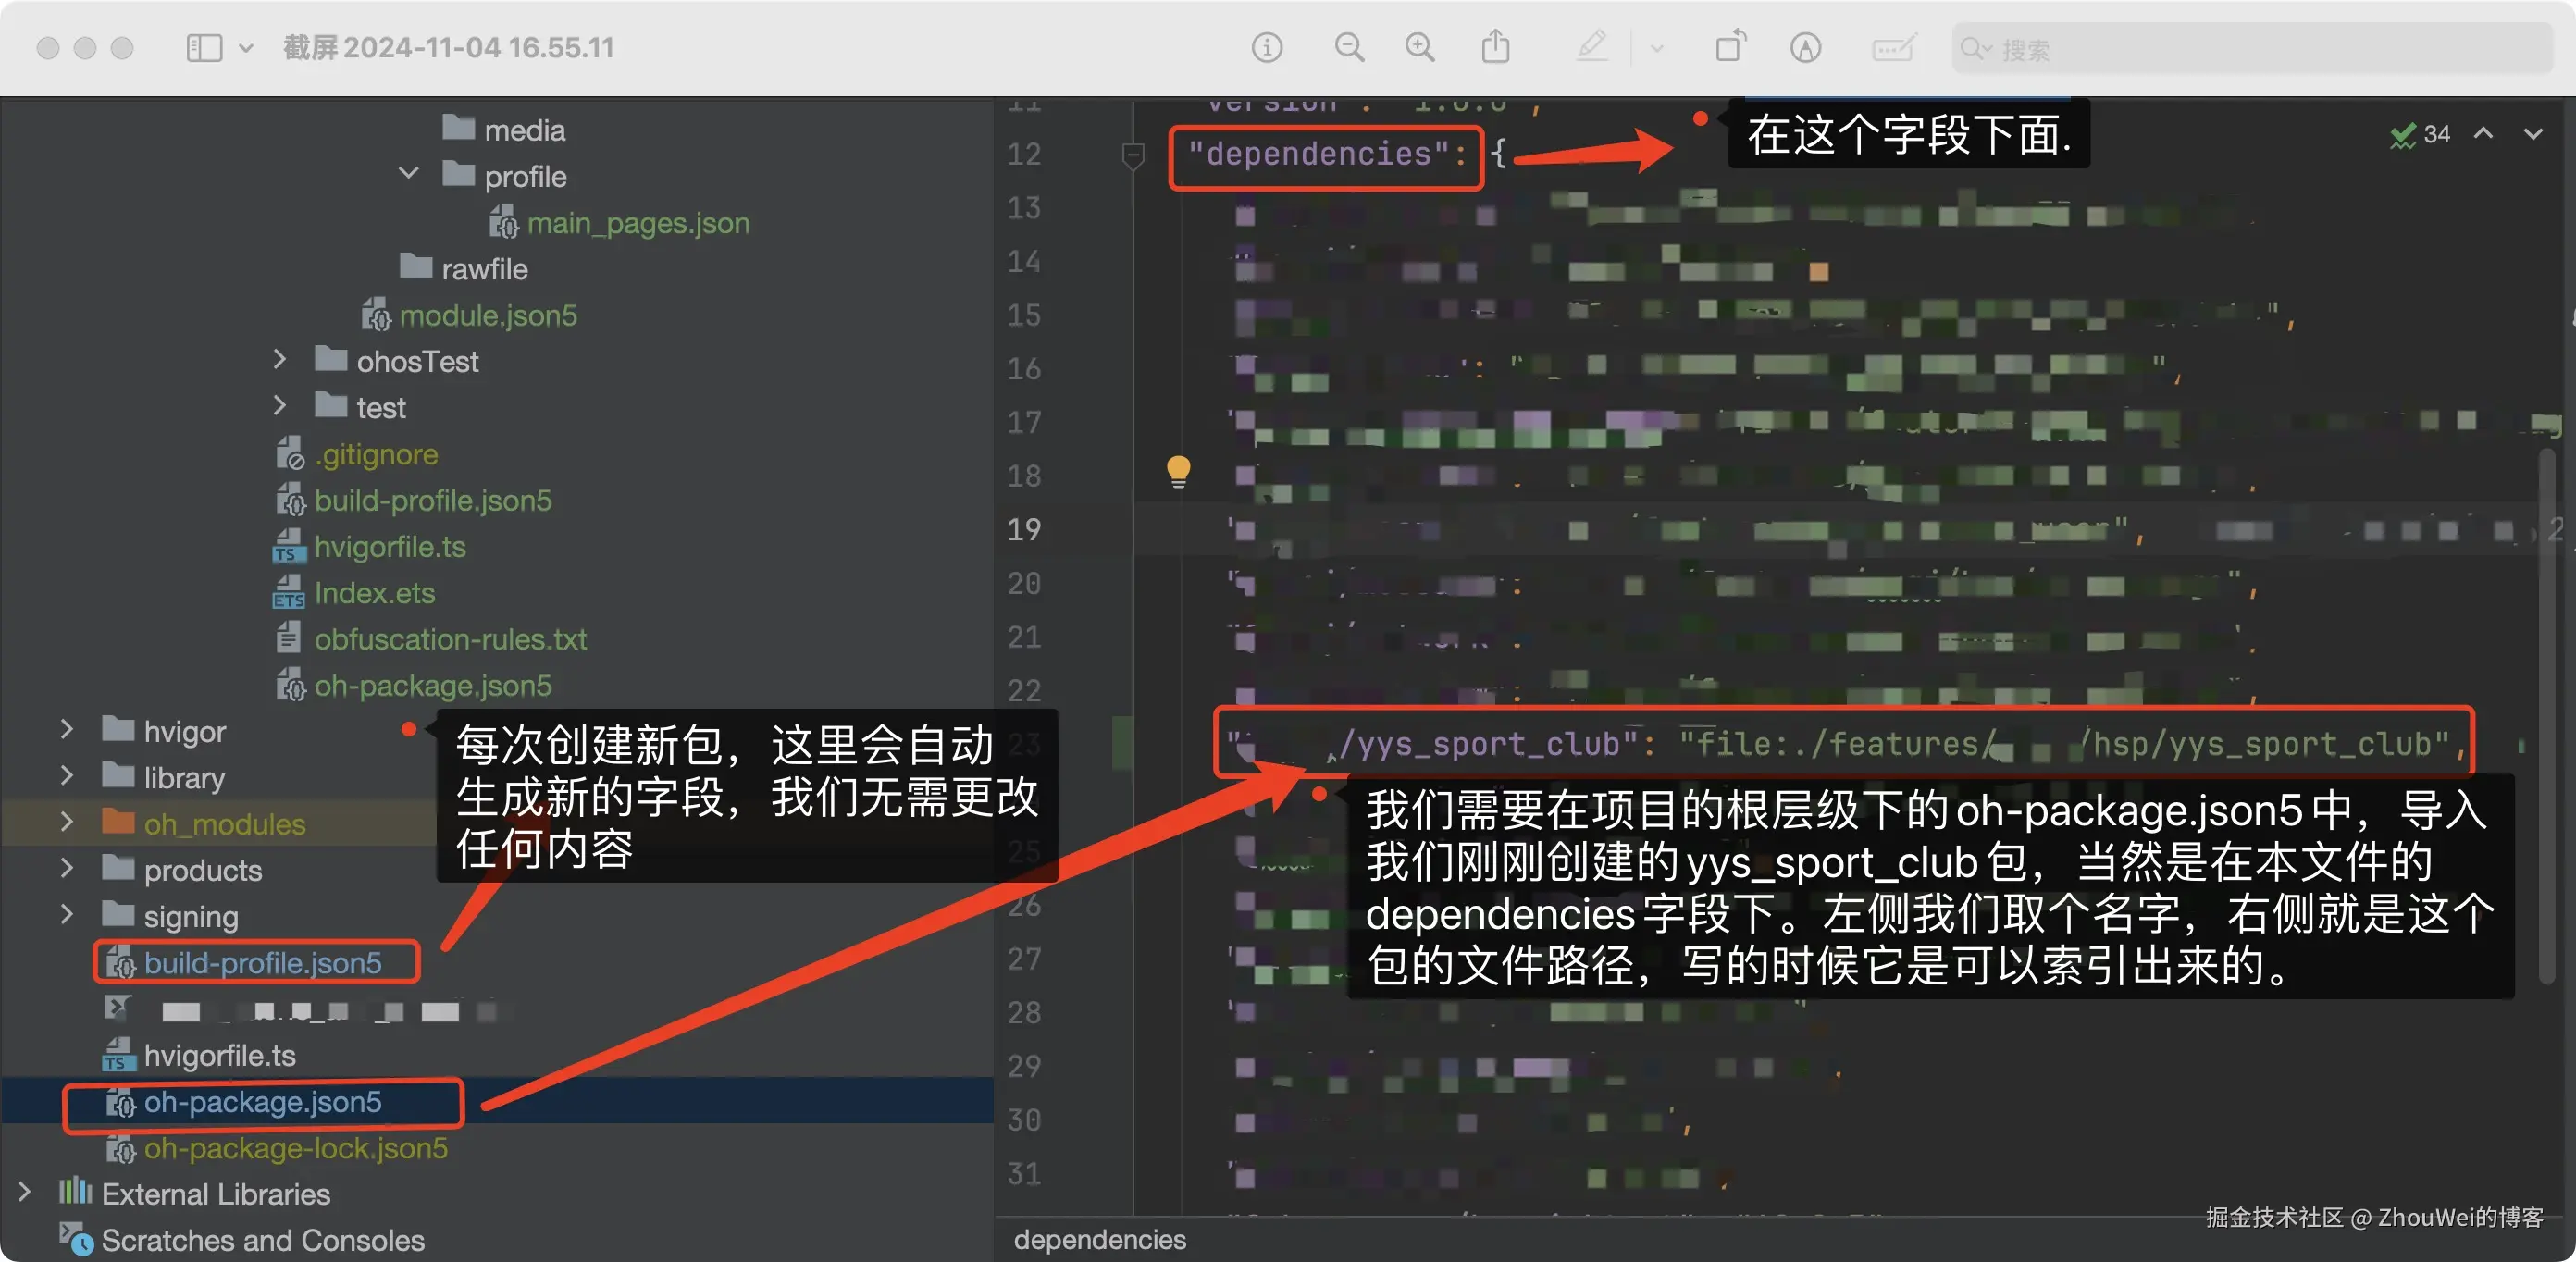
Task: Open highlight color dropdown arrow
Action: coord(1656,47)
